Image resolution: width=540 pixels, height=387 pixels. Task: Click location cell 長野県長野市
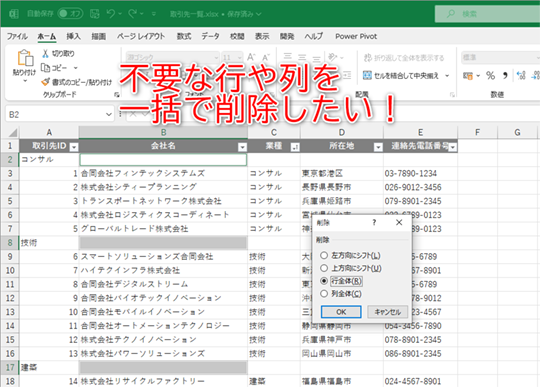click(342, 187)
